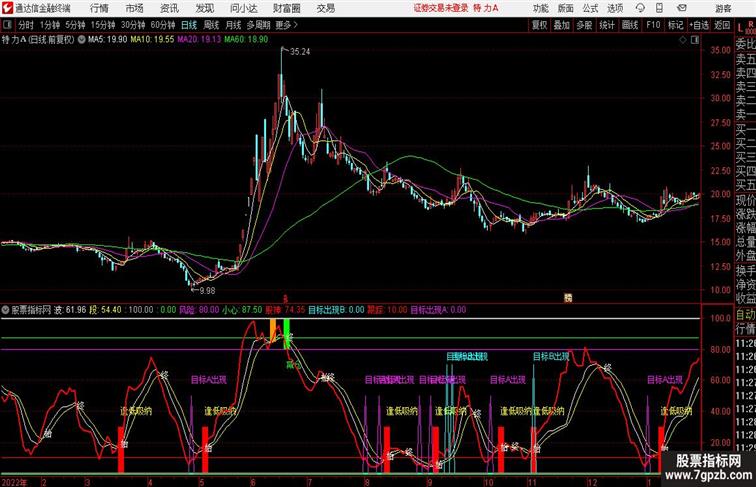This screenshot has height=487, width=756.
Task: Click 证券交易未登录 login status
Action: pos(441,8)
